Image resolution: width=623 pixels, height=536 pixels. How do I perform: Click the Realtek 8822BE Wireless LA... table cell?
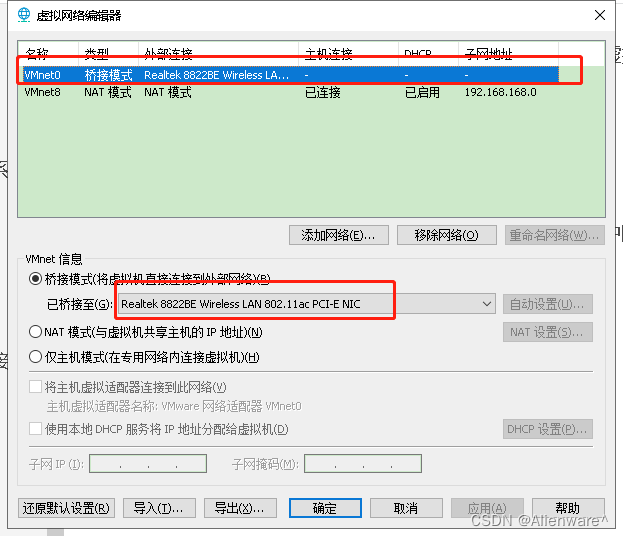(x=217, y=75)
